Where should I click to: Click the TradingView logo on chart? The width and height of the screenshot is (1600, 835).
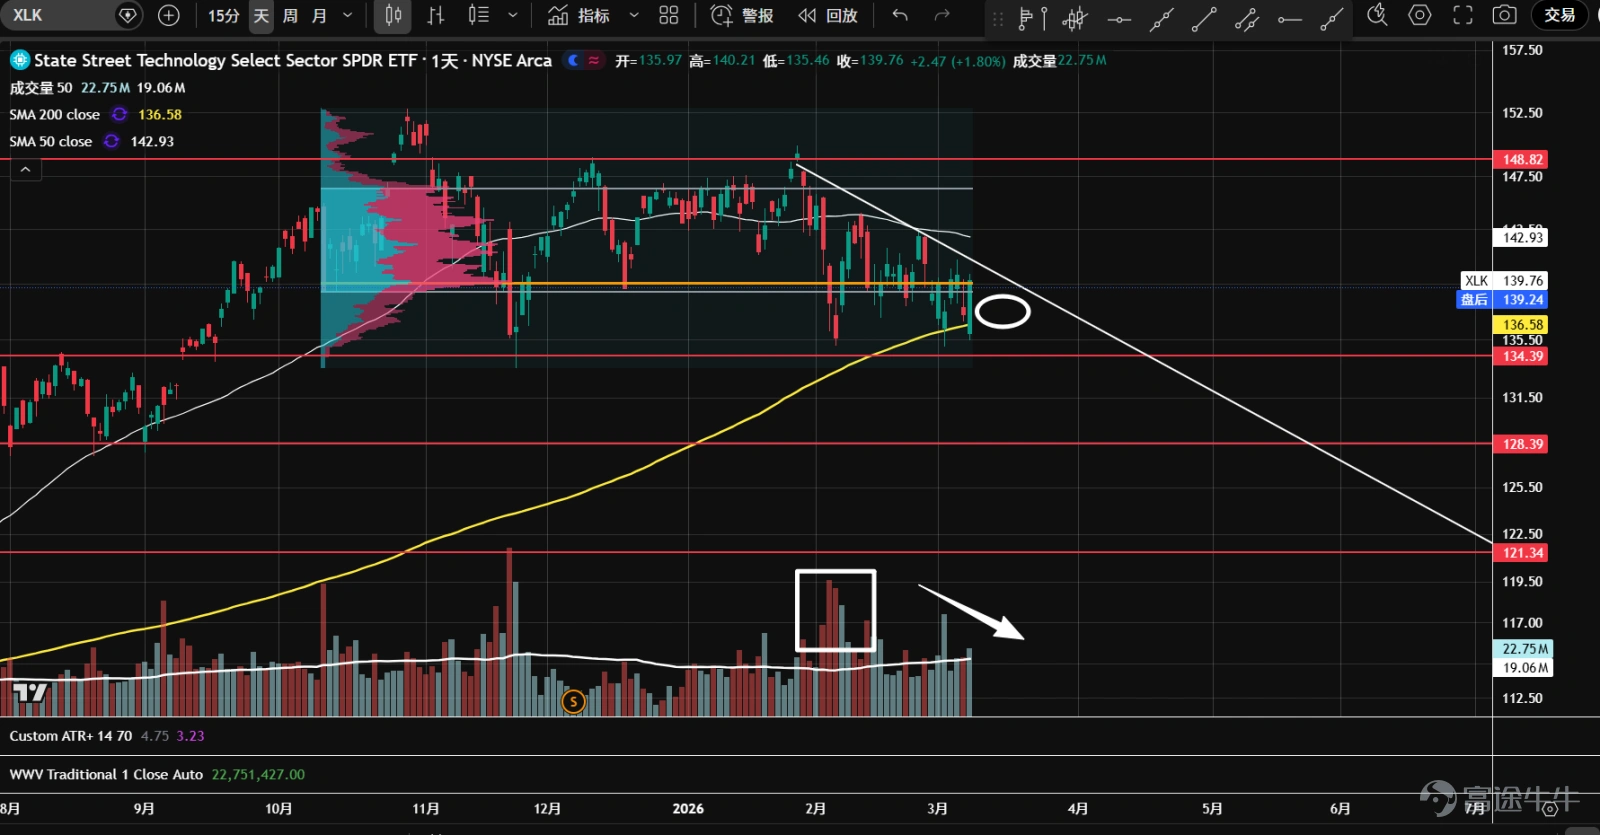[30, 692]
